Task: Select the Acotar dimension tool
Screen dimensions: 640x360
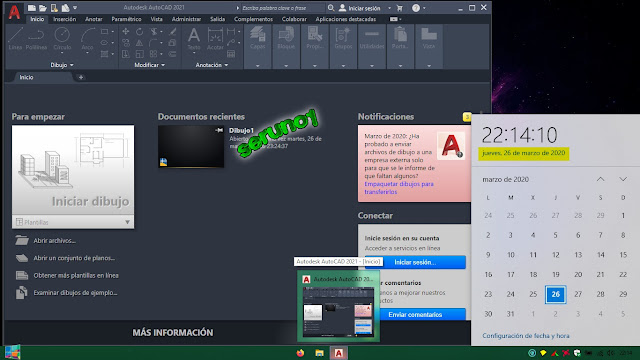Action: click(215, 38)
